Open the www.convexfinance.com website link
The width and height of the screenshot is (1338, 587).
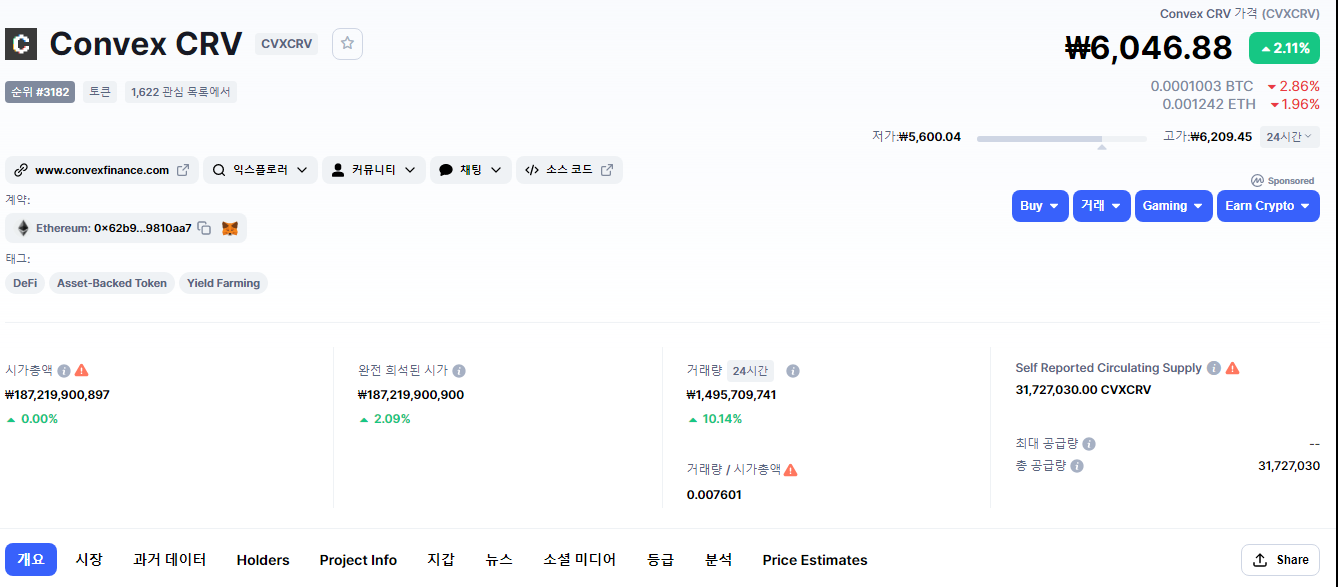[102, 170]
